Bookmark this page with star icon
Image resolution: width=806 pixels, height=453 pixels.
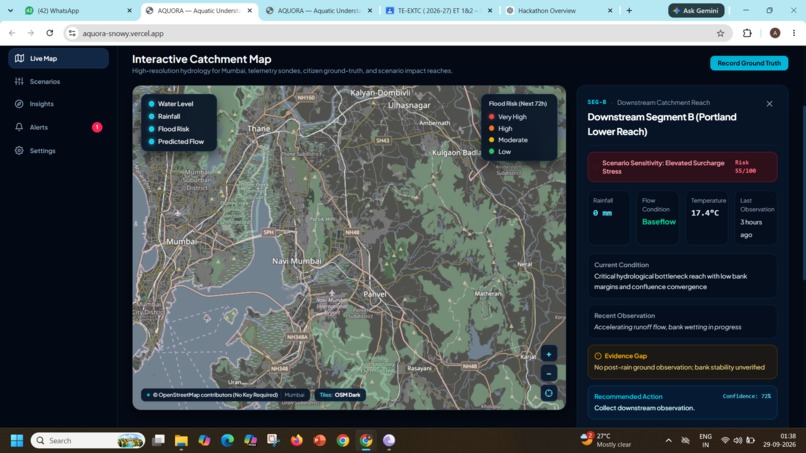click(x=720, y=33)
